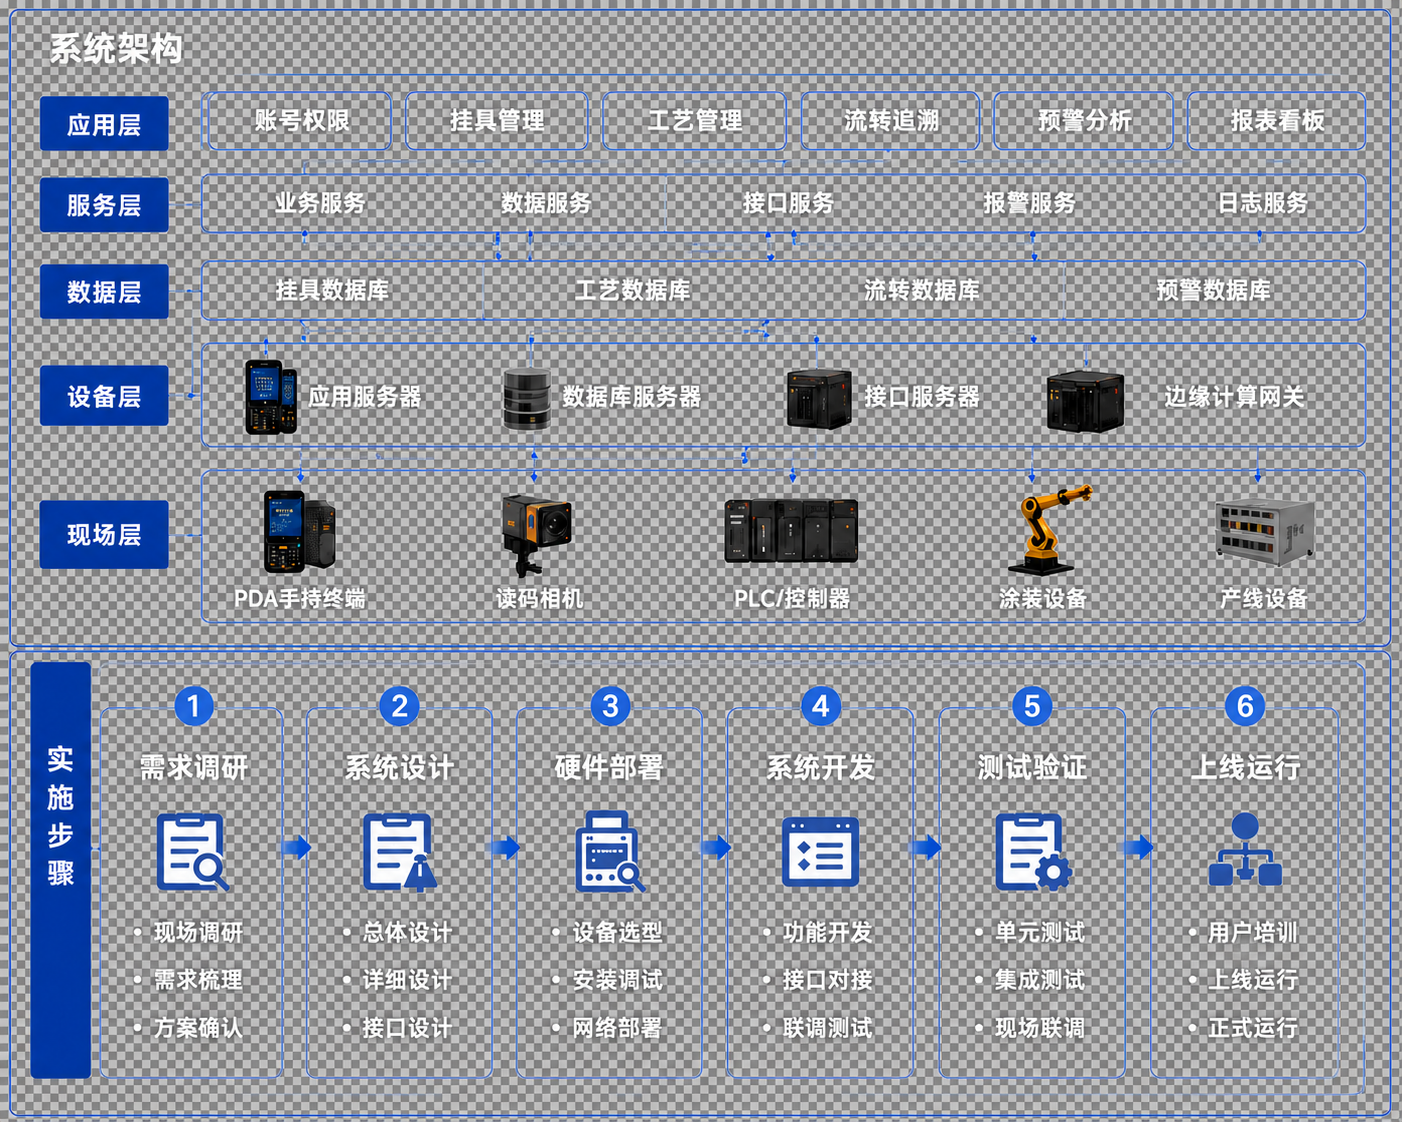This screenshot has height=1122, width=1402.
Task: Click the 需求调研 step heading
Action: [193, 768]
